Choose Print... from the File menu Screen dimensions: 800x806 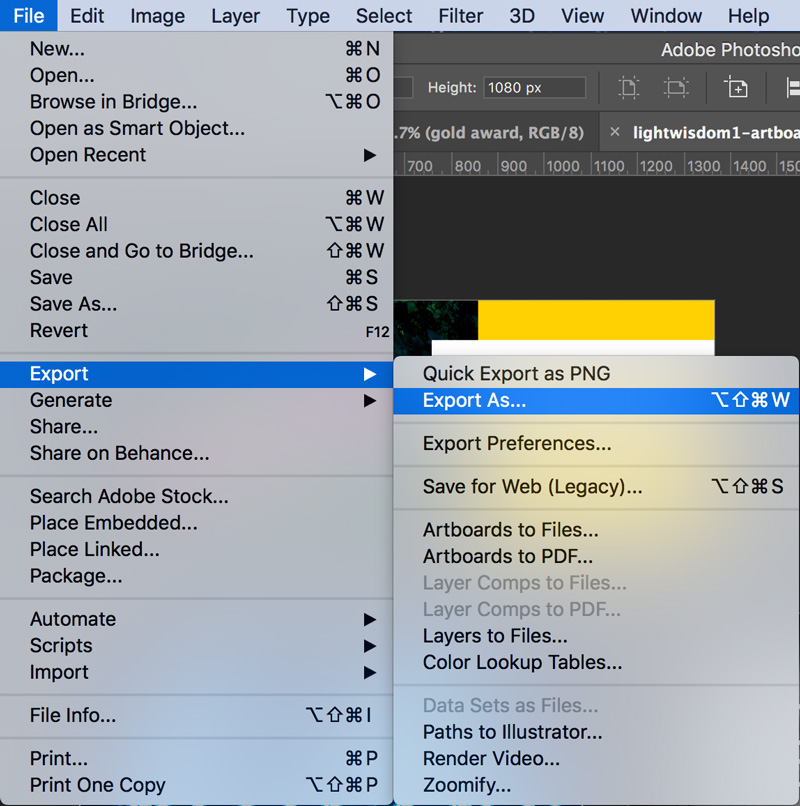click(x=196, y=759)
